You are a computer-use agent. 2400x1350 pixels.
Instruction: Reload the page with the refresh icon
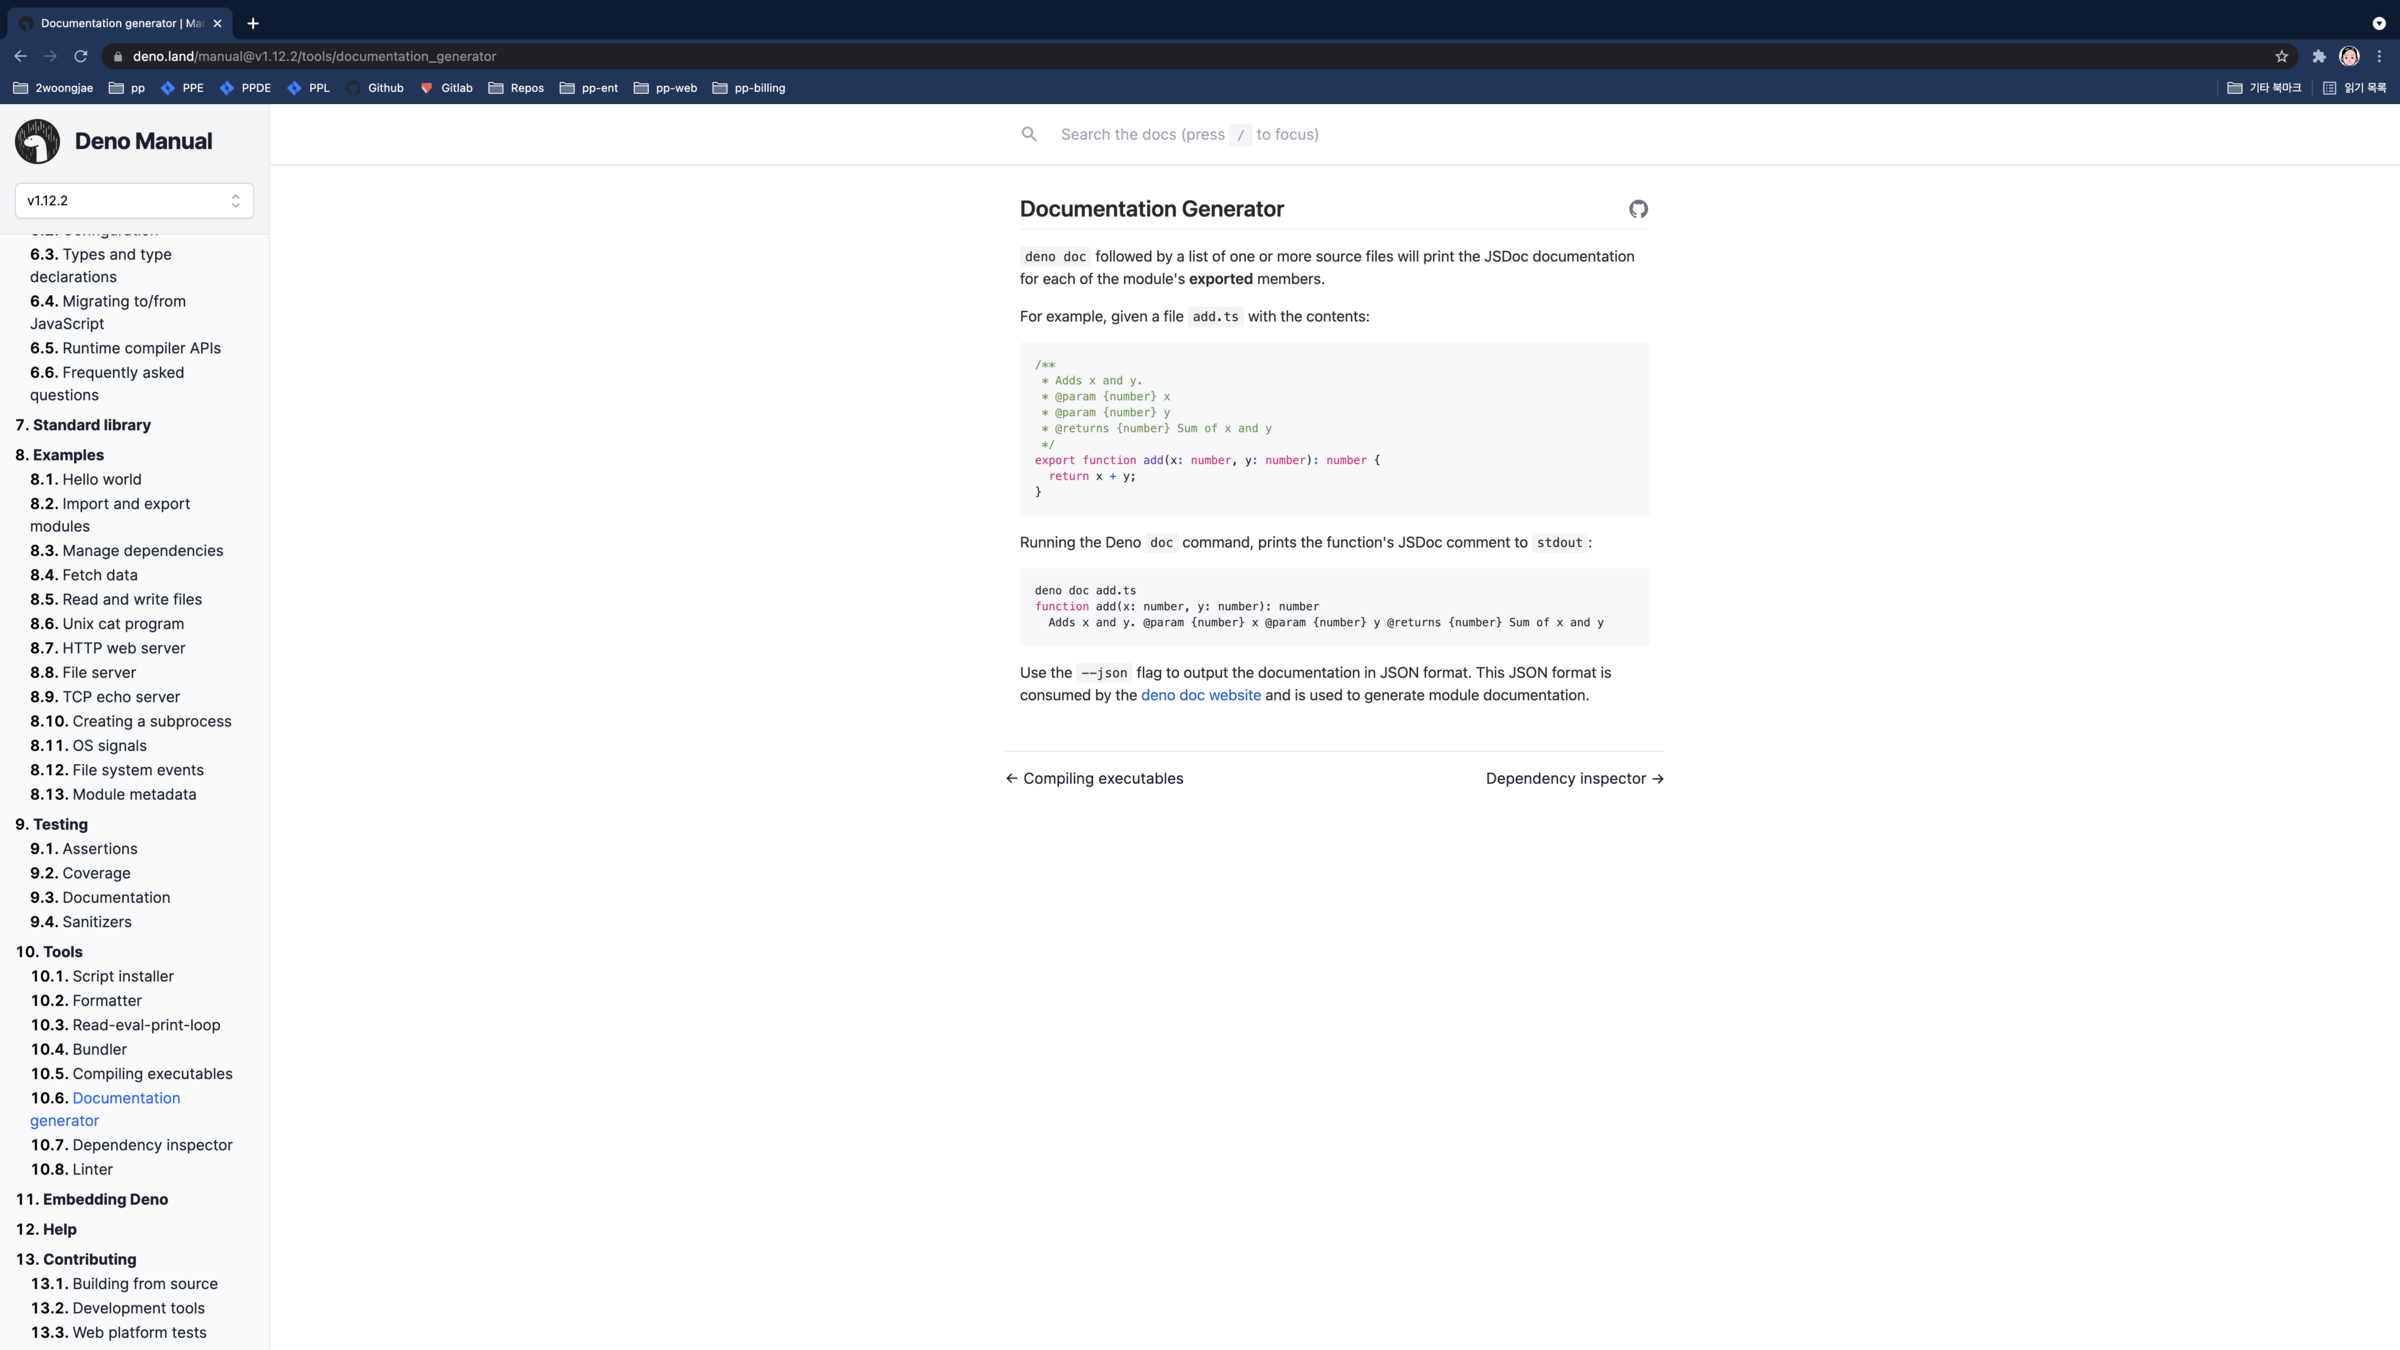tap(81, 57)
